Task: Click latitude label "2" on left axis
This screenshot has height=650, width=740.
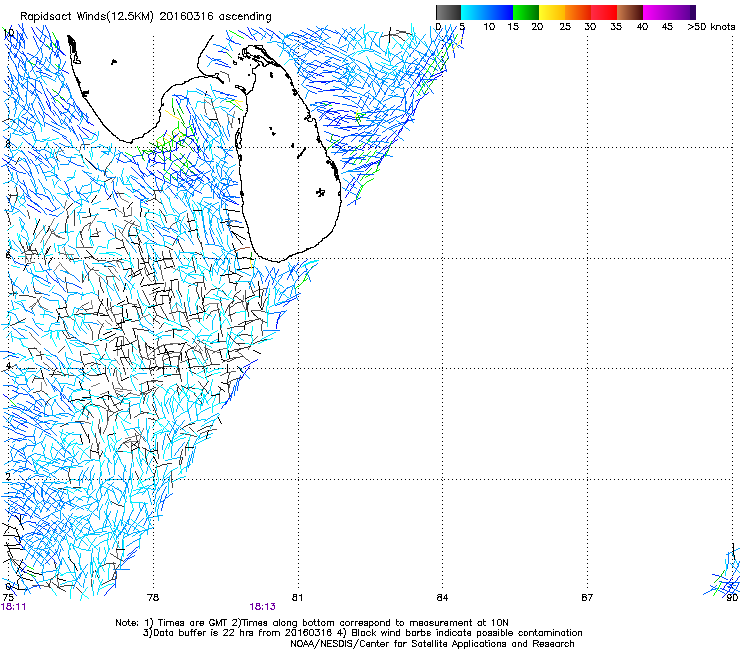Action: coord(8,477)
